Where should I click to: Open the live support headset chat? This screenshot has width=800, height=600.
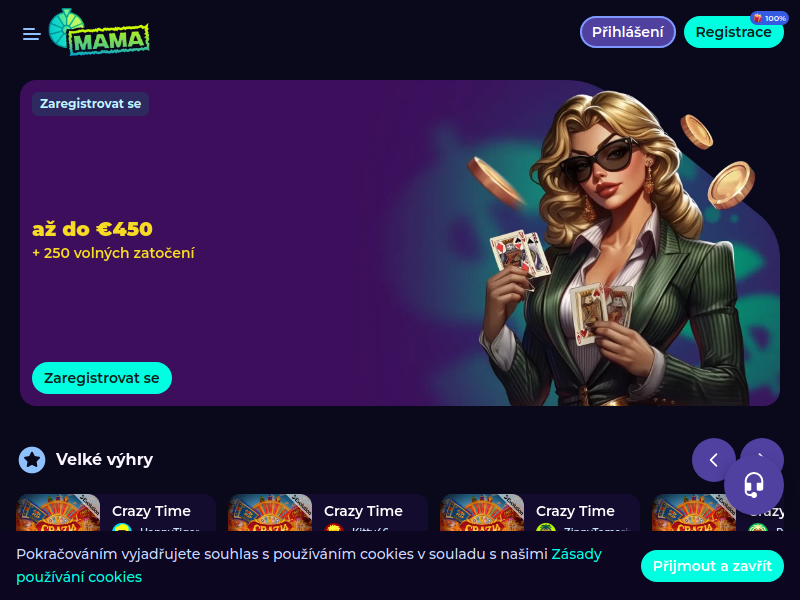[x=754, y=485]
